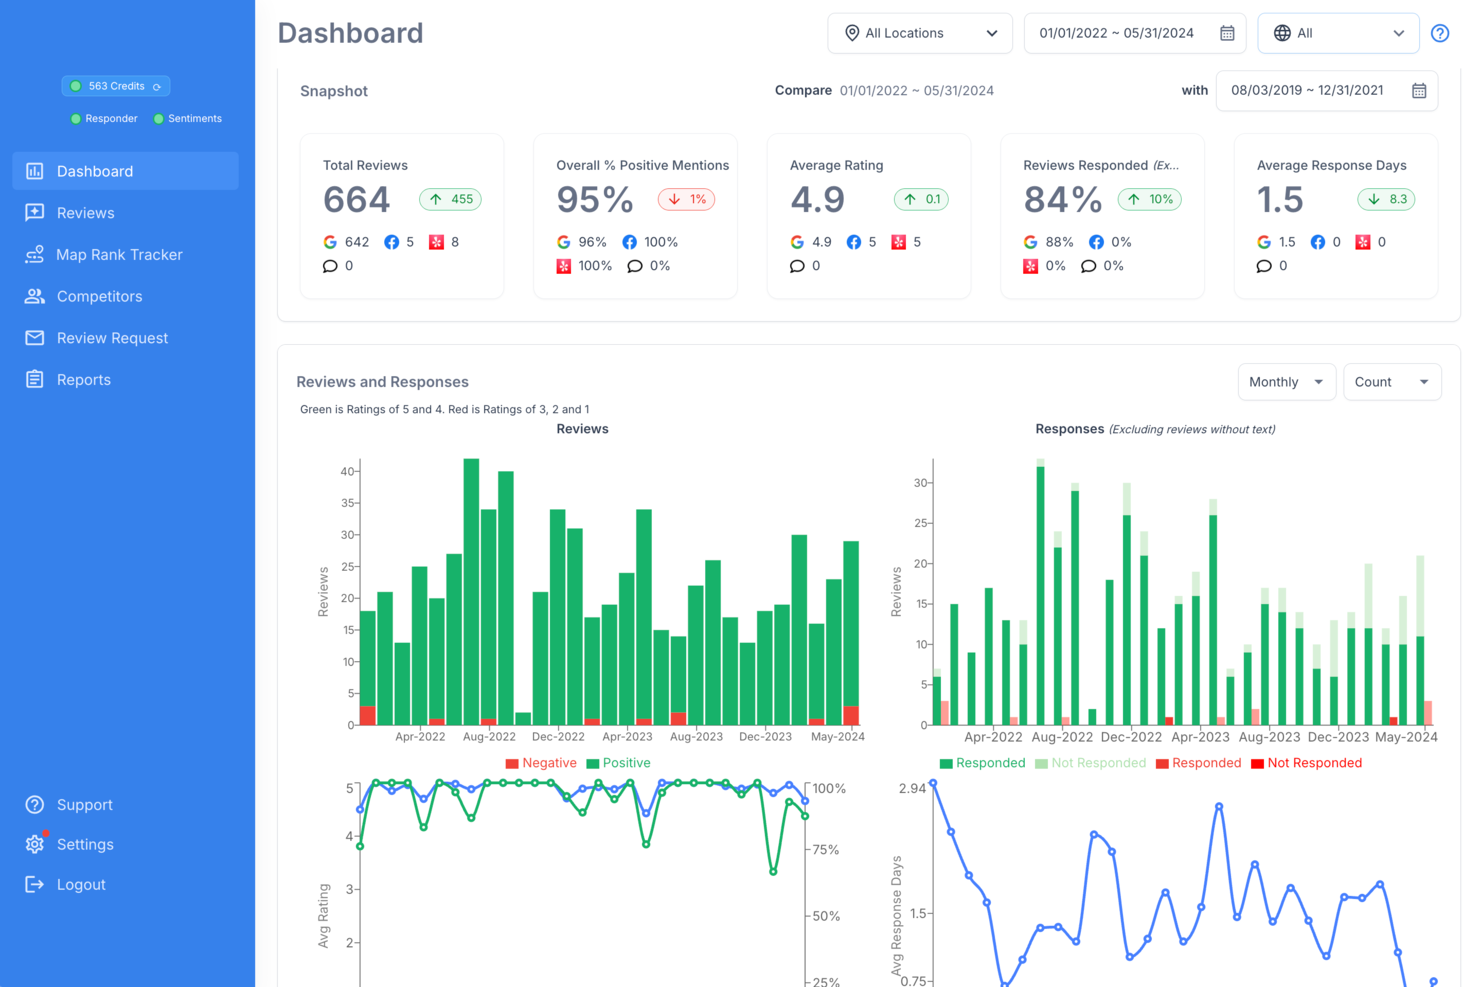Viewport: 1480px width, 987px height.
Task: Open calendar icon in compare-with field
Action: click(1419, 91)
